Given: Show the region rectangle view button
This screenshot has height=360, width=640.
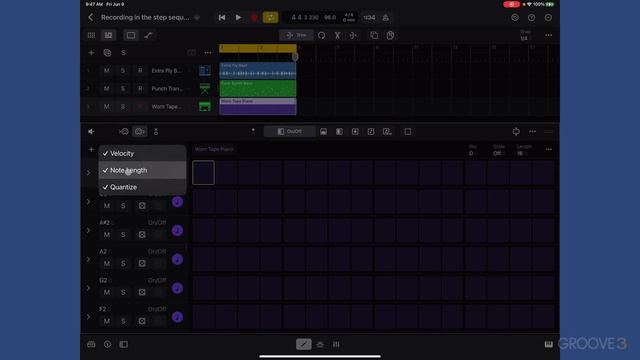Looking at the screenshot, I should click(x=131, y=36).
